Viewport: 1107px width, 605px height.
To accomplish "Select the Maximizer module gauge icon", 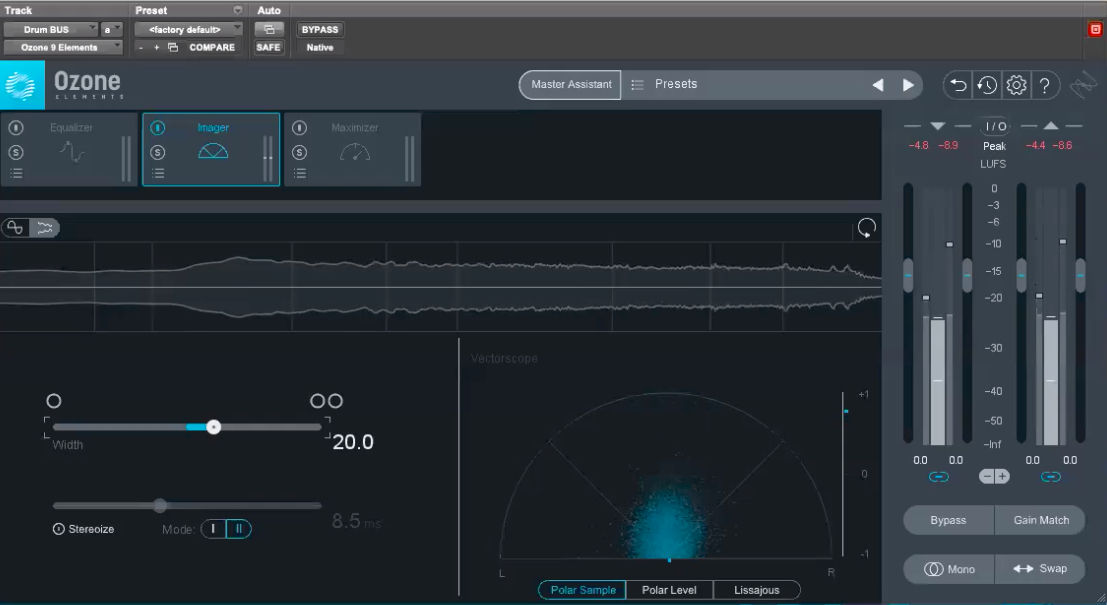I will (354, 152).
